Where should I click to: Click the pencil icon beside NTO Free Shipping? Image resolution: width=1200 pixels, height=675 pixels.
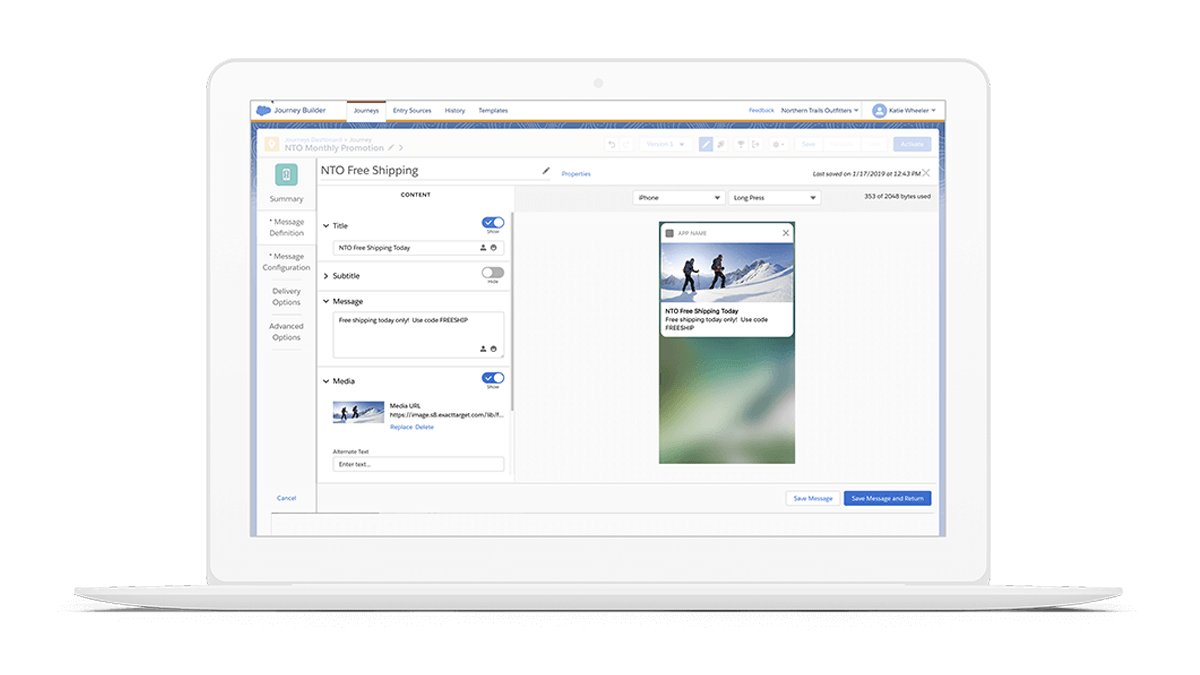[546, 171]
